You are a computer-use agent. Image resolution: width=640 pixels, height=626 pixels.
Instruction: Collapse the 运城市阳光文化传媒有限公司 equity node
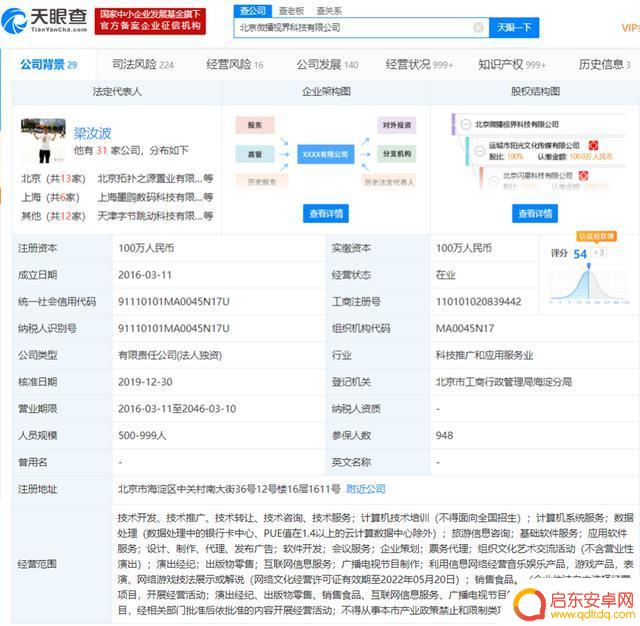click(479, 151)
